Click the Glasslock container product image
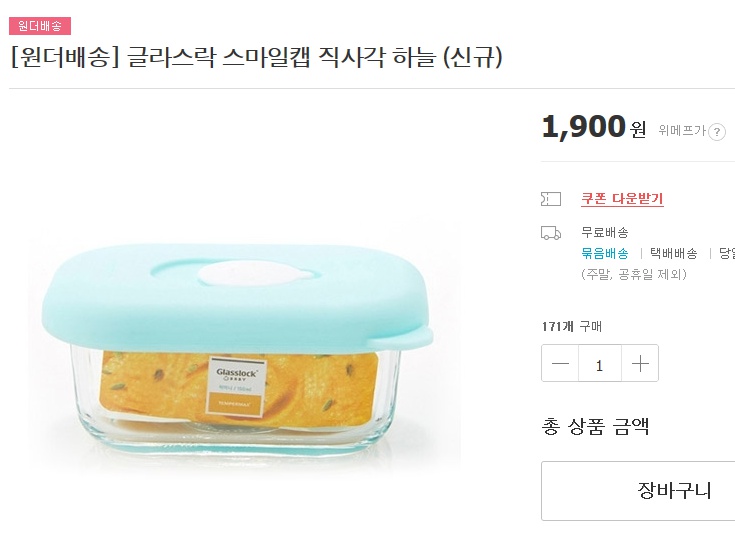The image size is (735, 543). click(x=240, y=350)
